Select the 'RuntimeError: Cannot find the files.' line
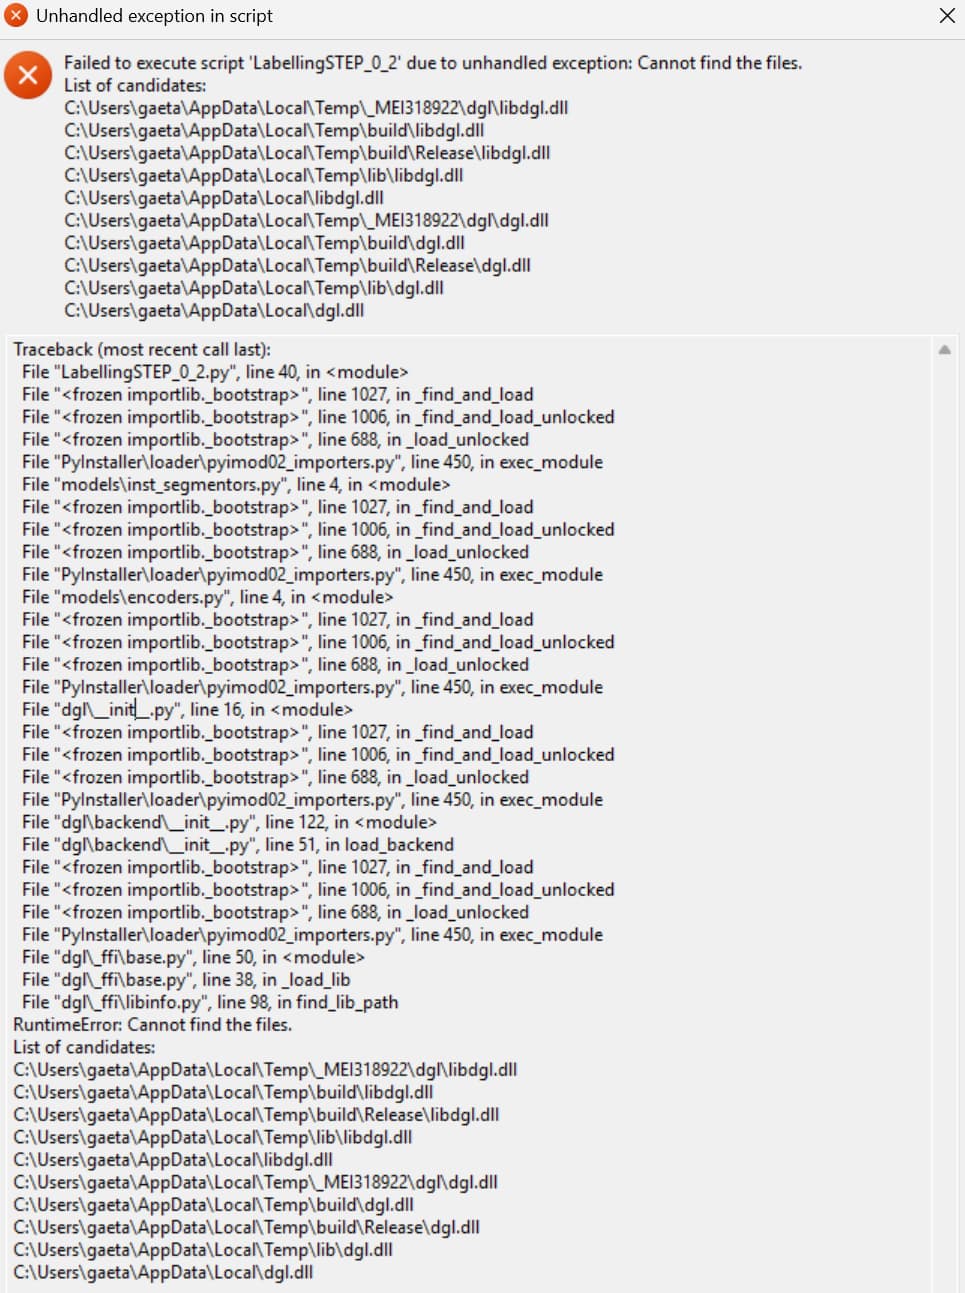The height and width of the screenshot is (1293, 965). click(x=152, y=1025)
